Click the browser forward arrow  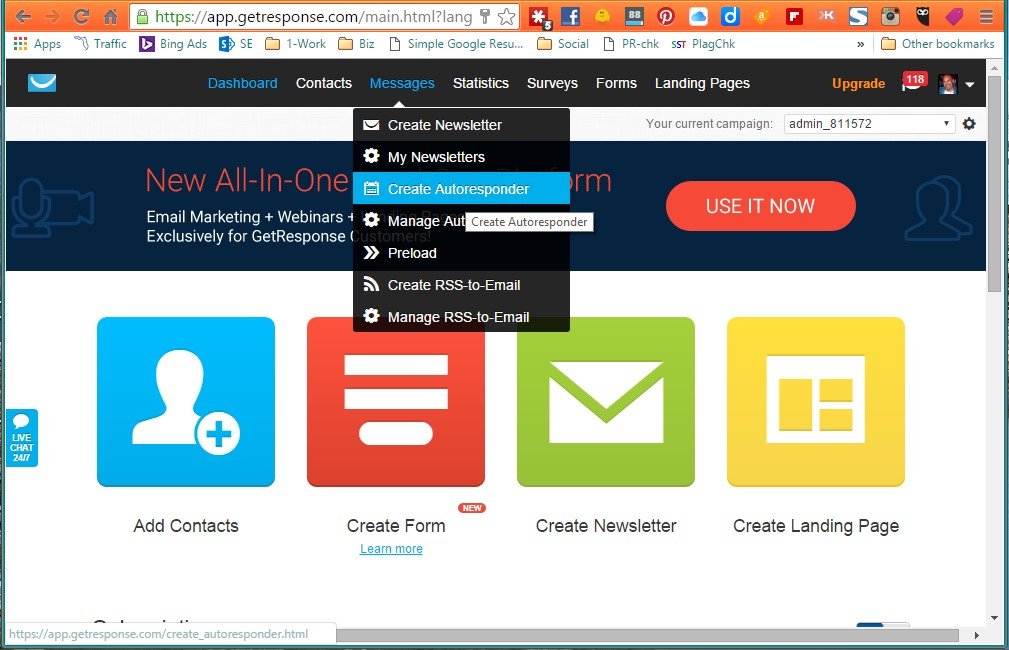(x=52, y=17)
